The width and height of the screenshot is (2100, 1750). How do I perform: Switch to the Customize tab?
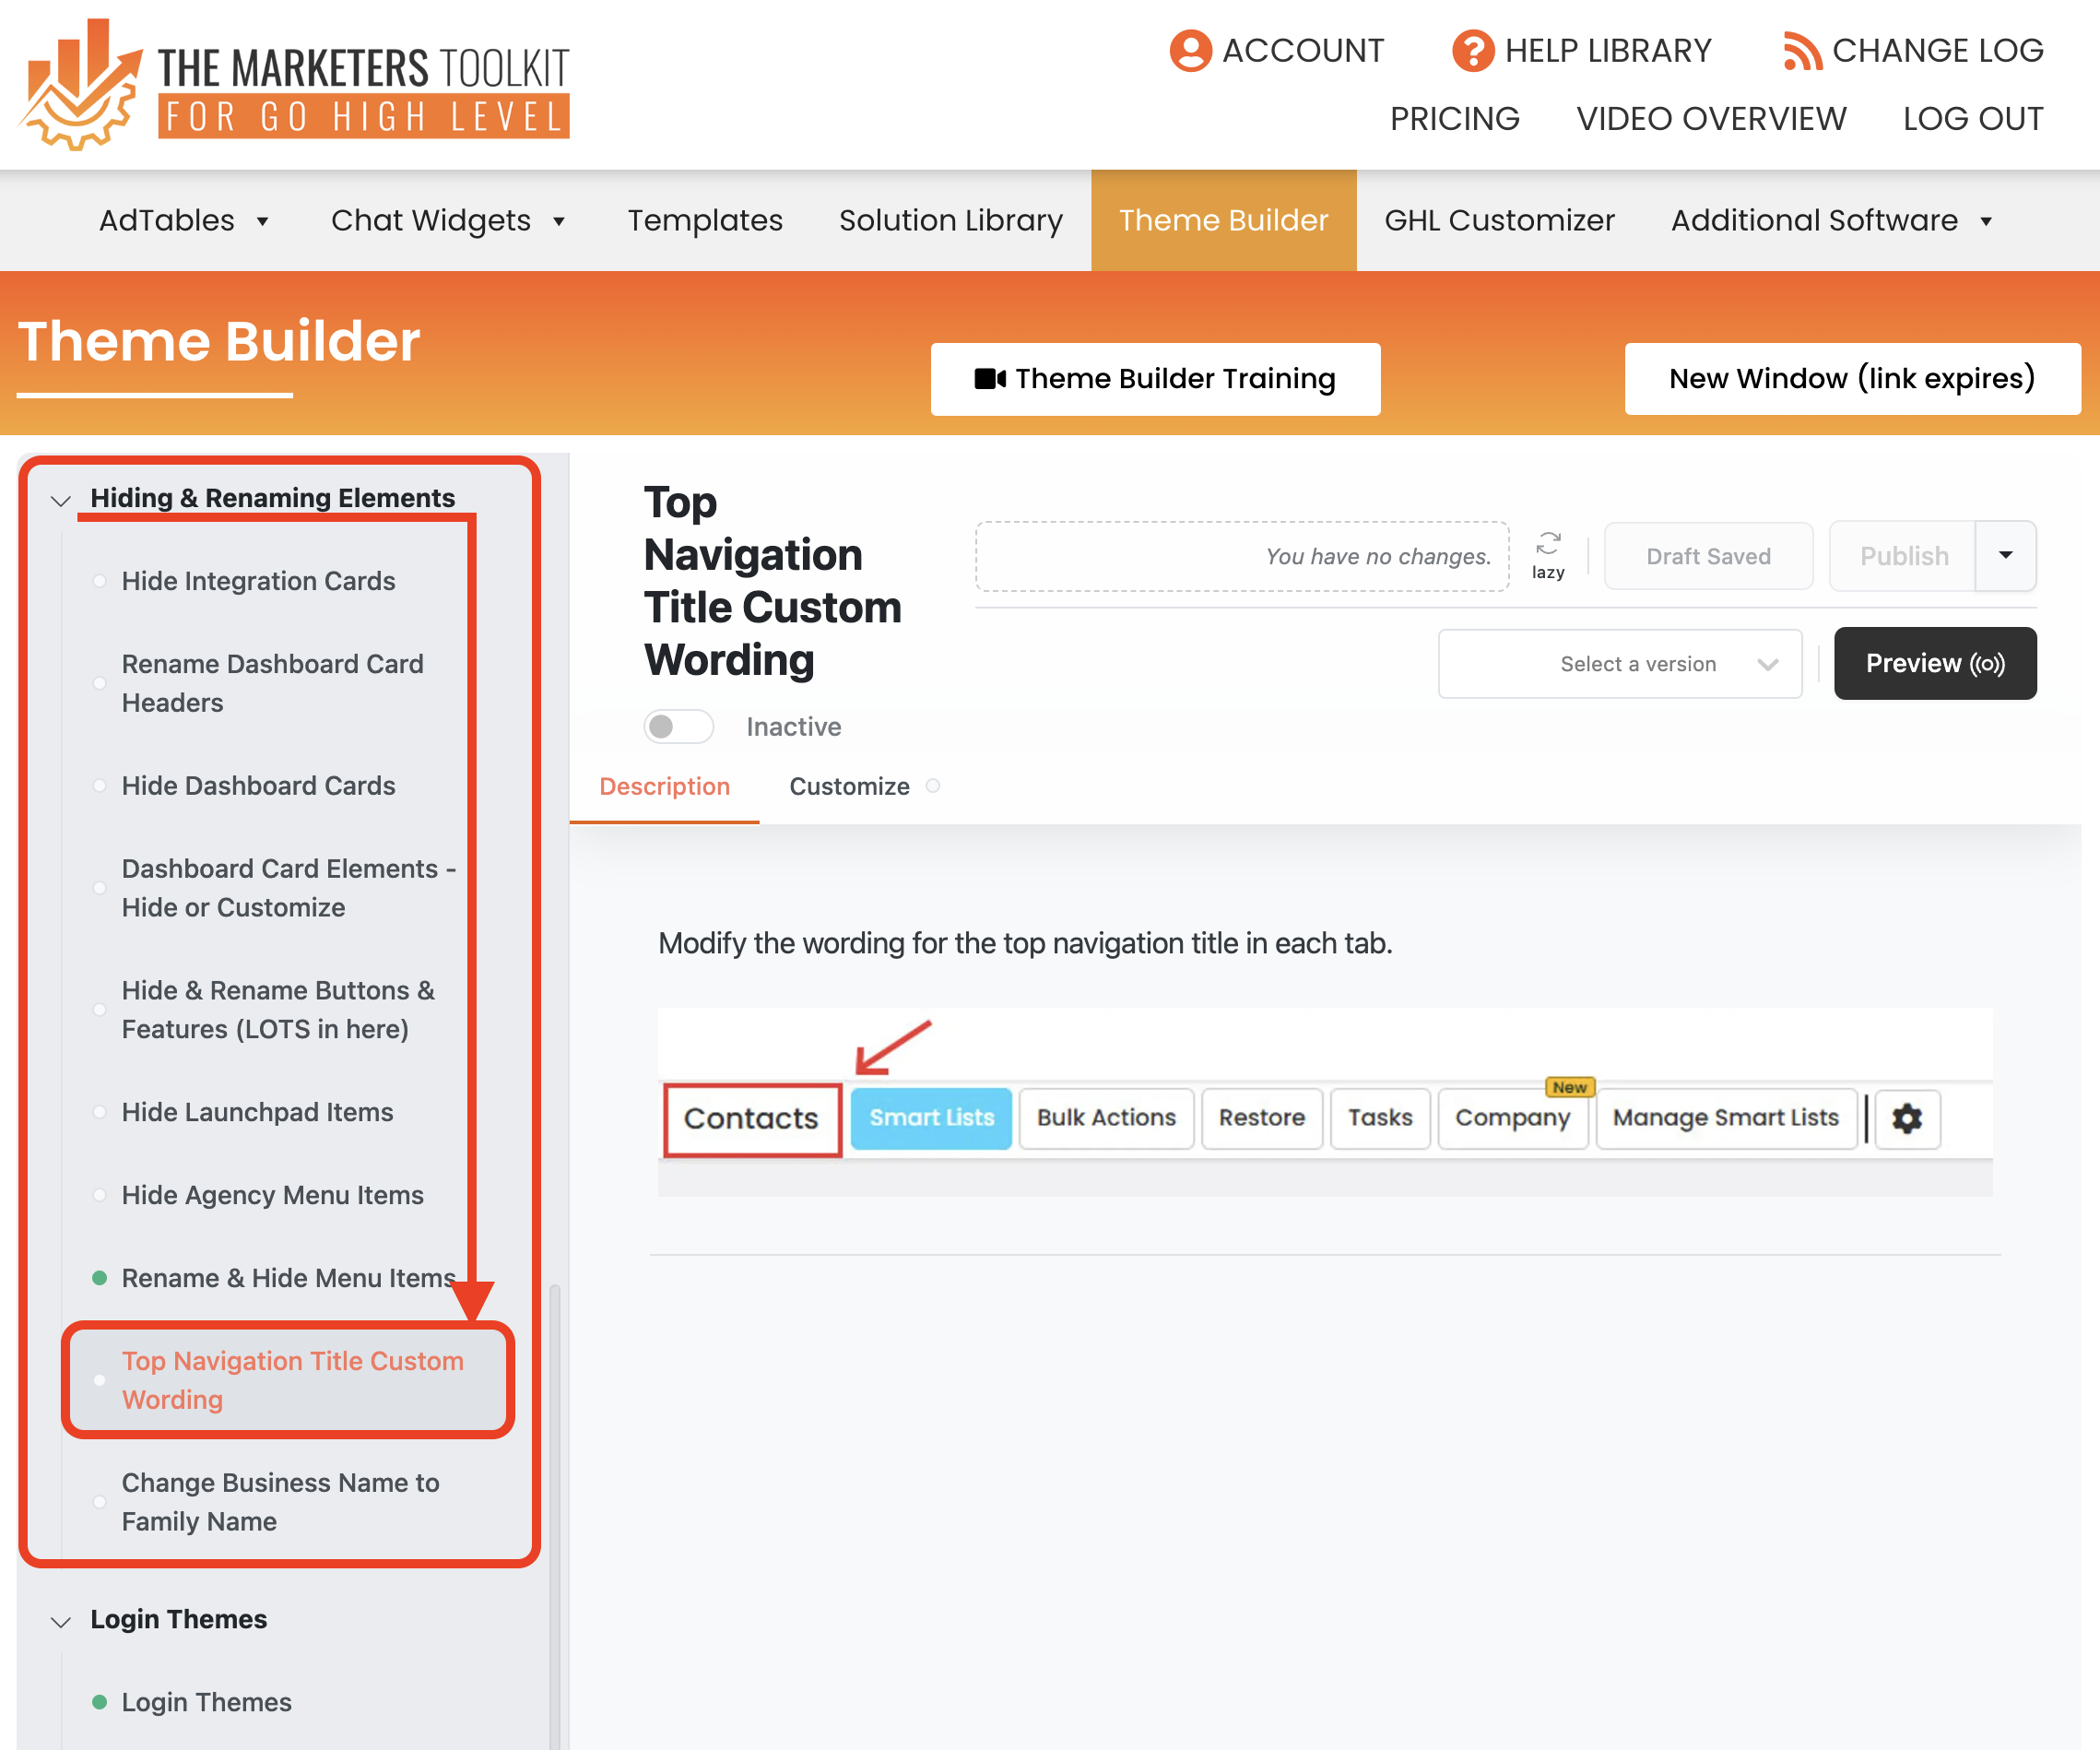pos(849,787)
